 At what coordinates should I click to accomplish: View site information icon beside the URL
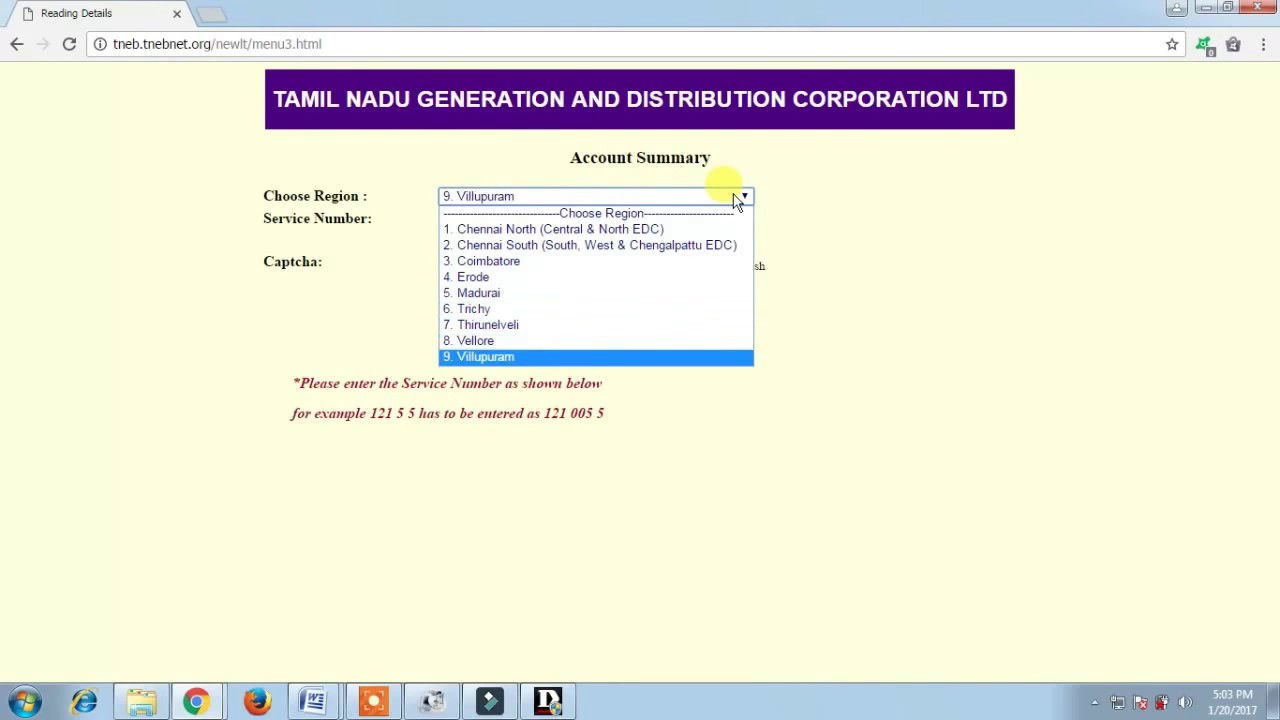pyautogui.click(x=100, y=44)
